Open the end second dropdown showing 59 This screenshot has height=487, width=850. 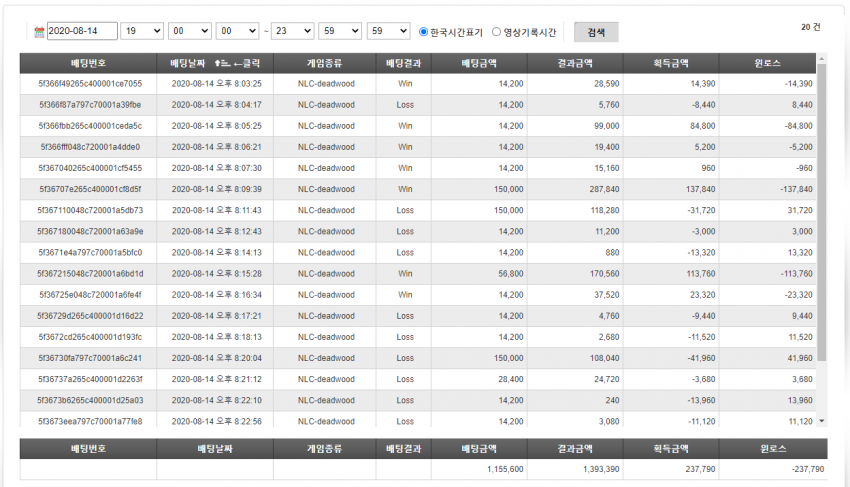click(x=388, y=31)
